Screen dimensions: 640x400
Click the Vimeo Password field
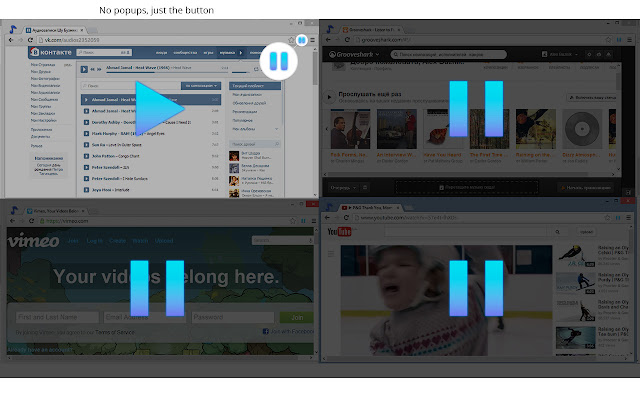coord(233,317)
